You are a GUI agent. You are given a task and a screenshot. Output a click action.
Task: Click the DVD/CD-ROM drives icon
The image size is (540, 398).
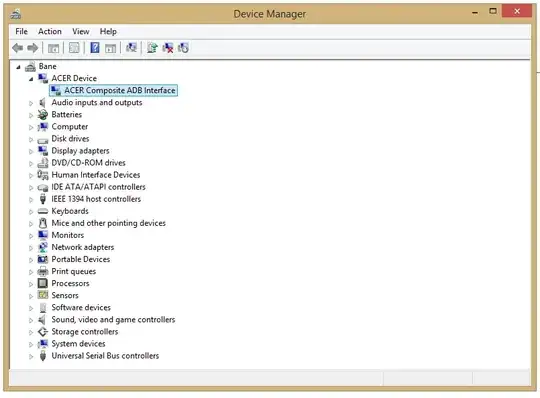coord(43,163)
